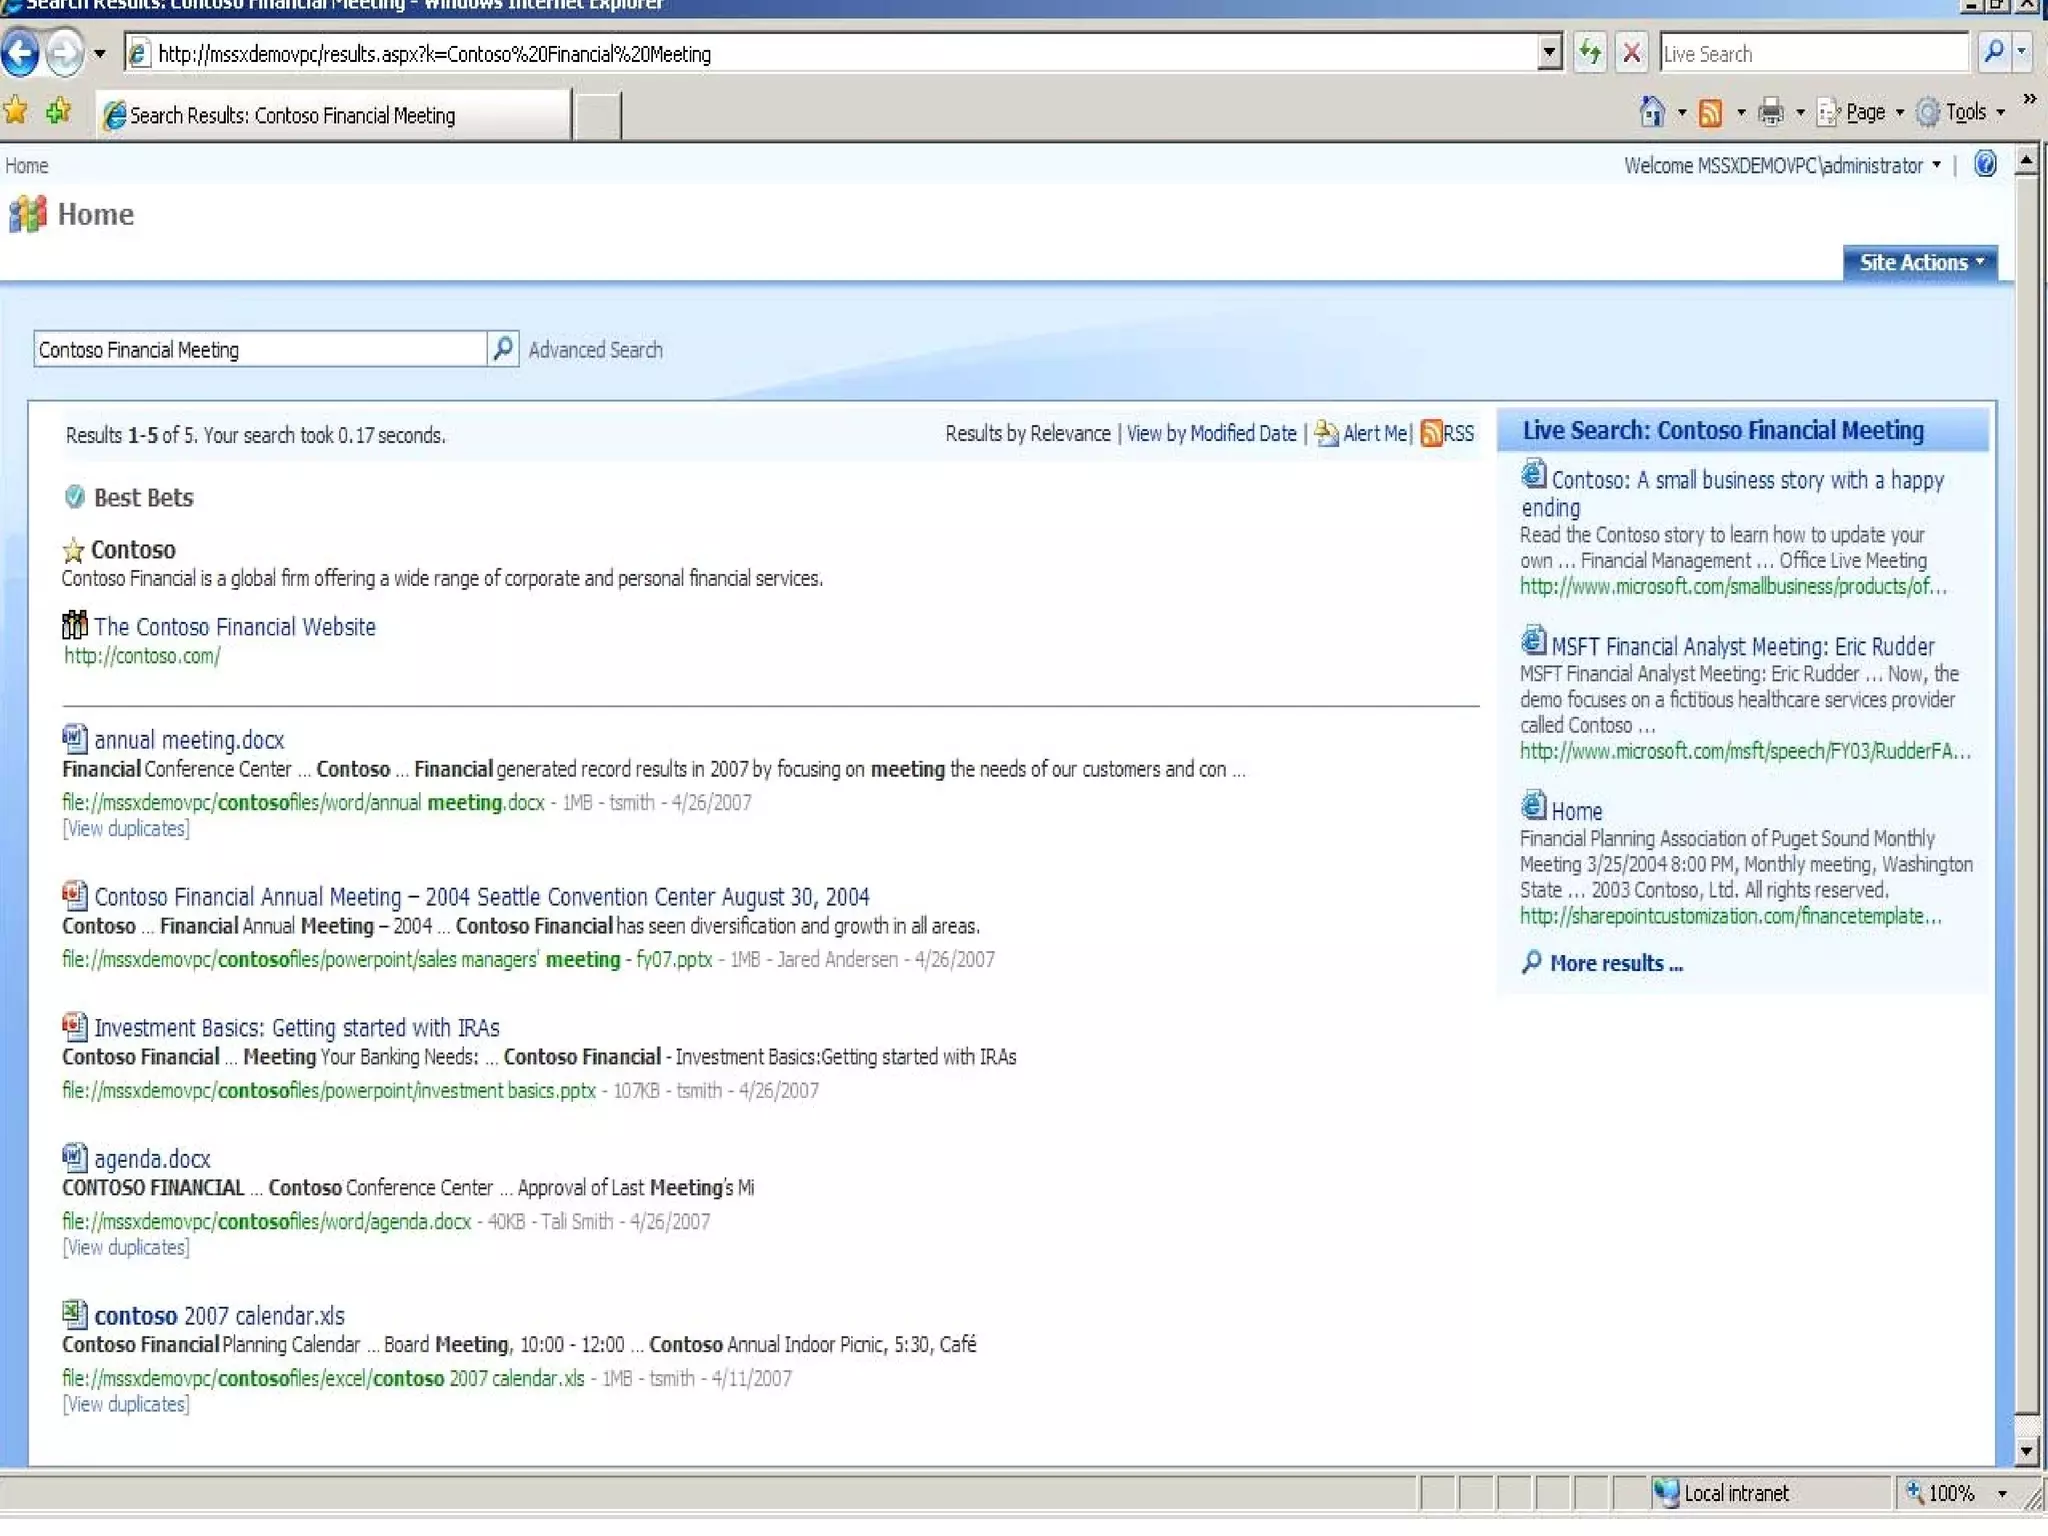Expand the Welcome administrator user menu
2048x1536 pixels.
[x=1782, y=166]
